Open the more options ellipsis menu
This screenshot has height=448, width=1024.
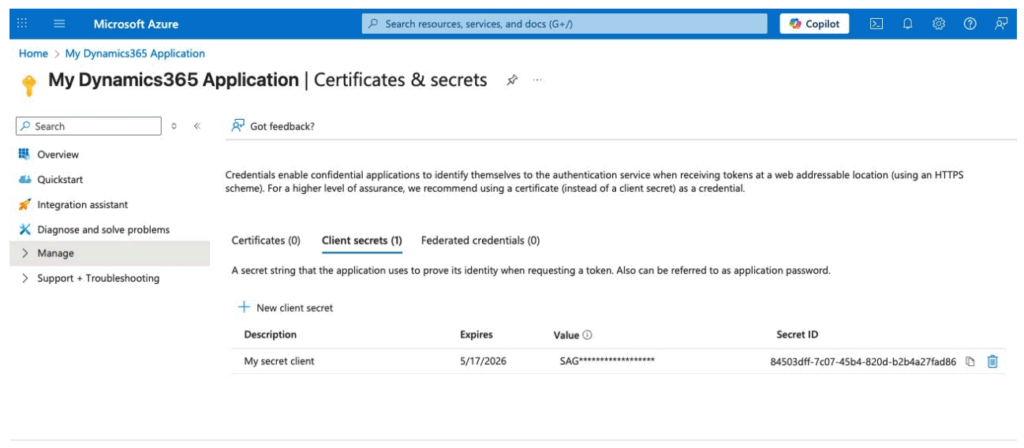pyautogui.click(x=537, y=80)
